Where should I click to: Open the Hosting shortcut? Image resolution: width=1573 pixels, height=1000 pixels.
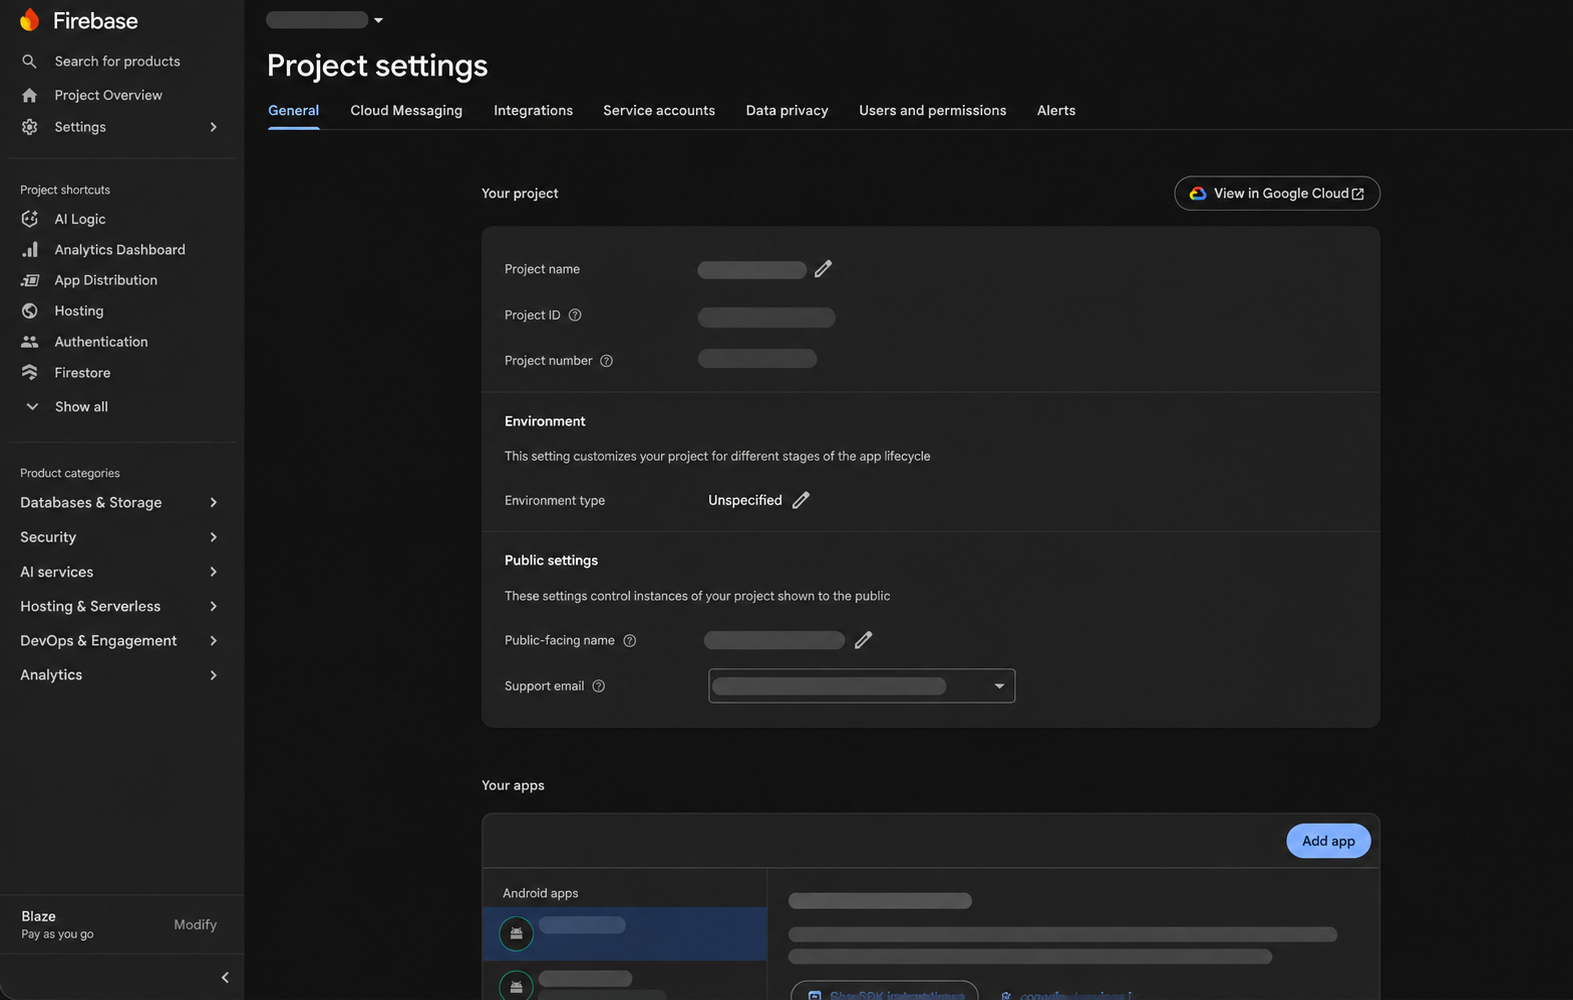click(x=79, y=311)
